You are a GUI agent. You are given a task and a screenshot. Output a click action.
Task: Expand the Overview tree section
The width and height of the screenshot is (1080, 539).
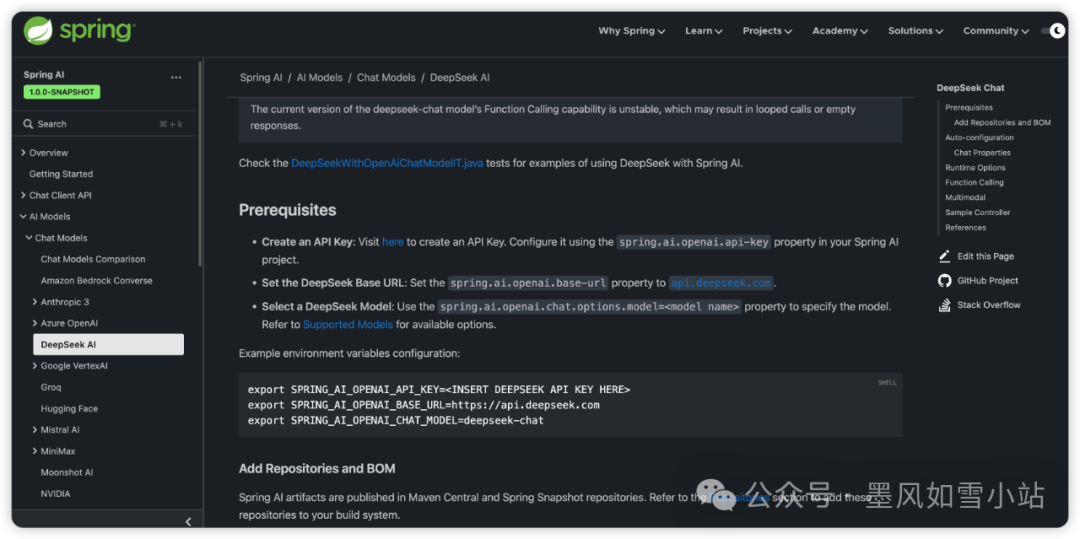(x=23, y=153)
